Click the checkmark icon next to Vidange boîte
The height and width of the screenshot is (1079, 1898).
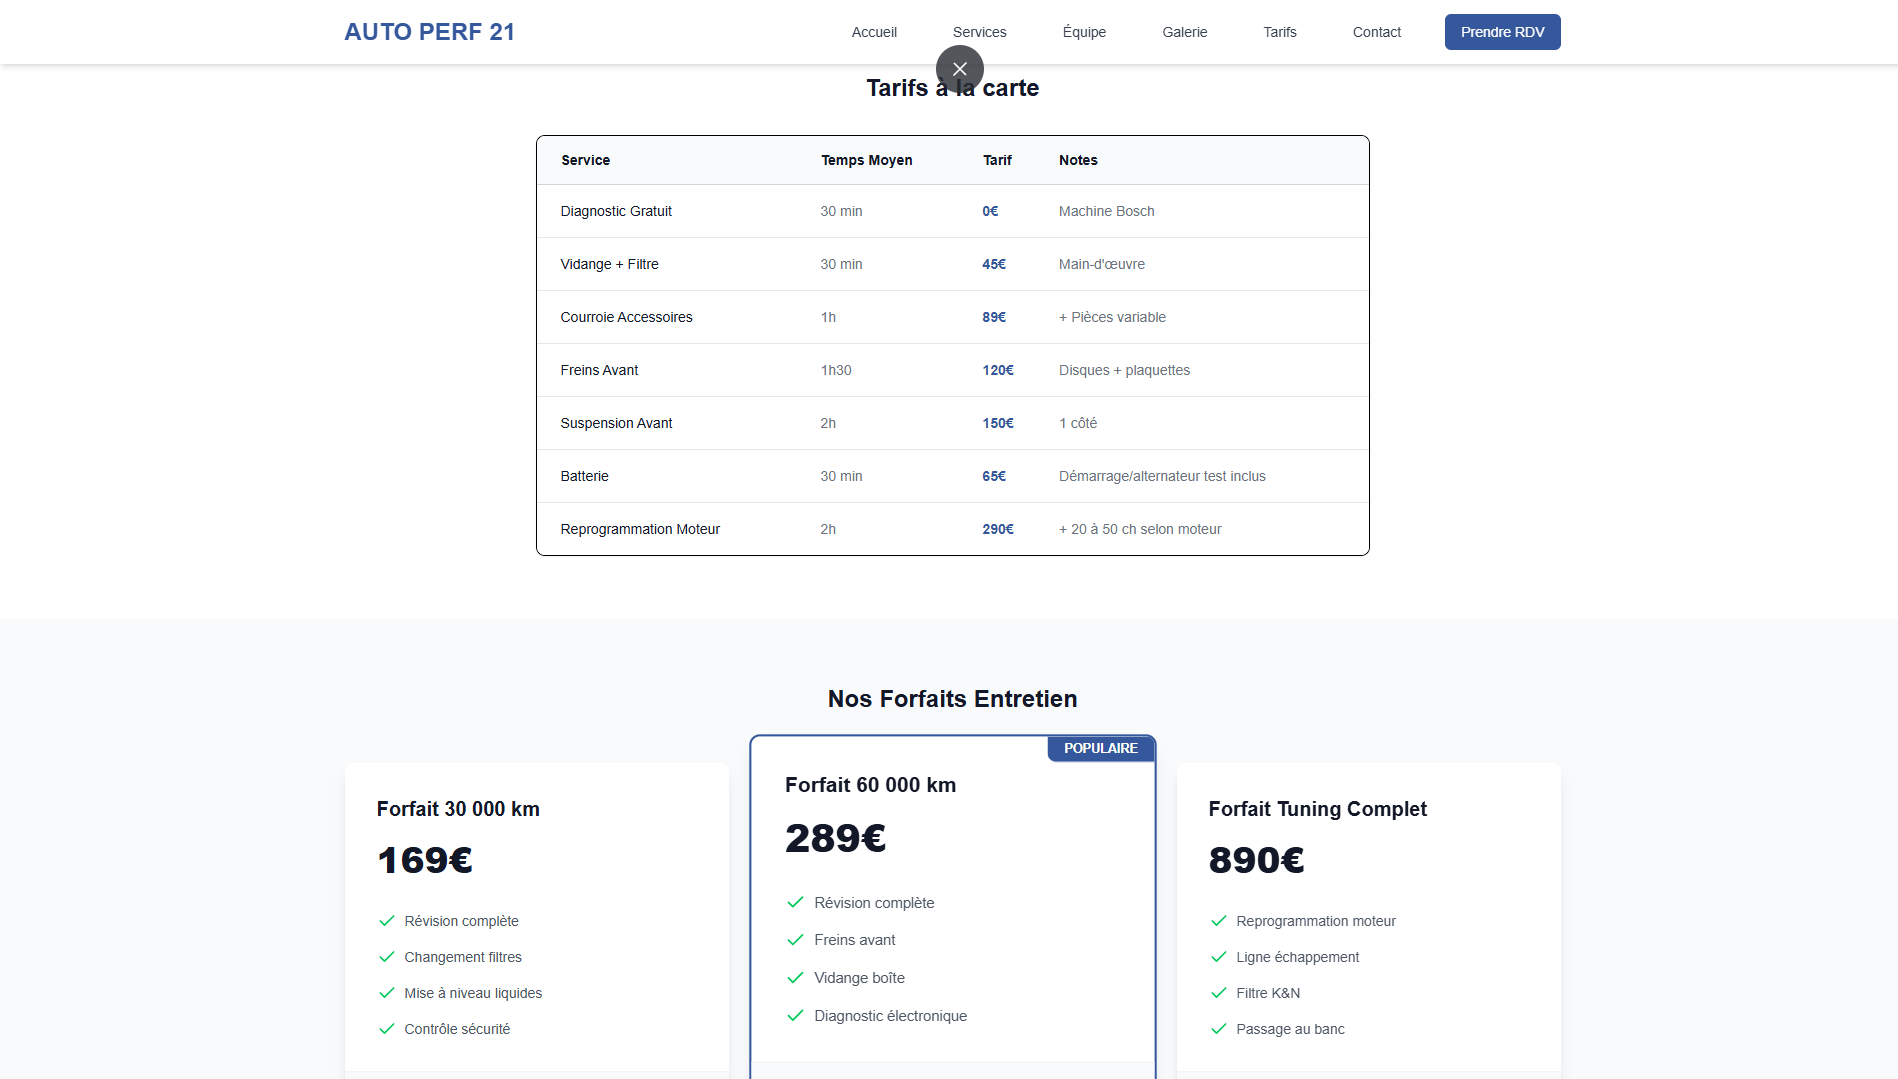click(795, 978)
